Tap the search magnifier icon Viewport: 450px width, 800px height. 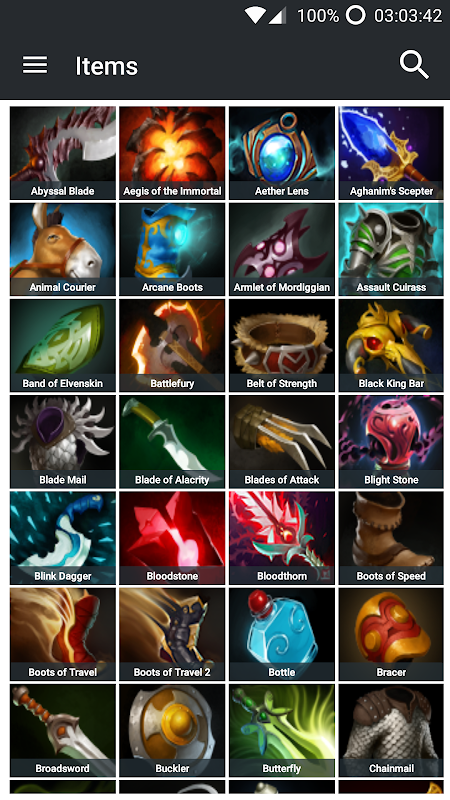(x=414, y=66)
